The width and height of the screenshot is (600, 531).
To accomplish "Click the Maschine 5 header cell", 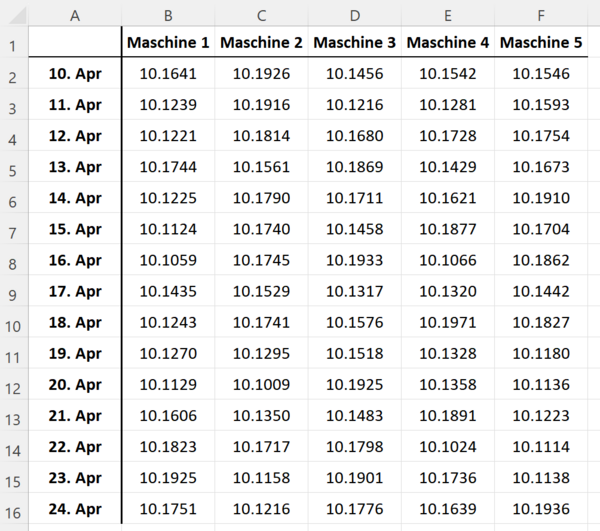I will point(541,42).
